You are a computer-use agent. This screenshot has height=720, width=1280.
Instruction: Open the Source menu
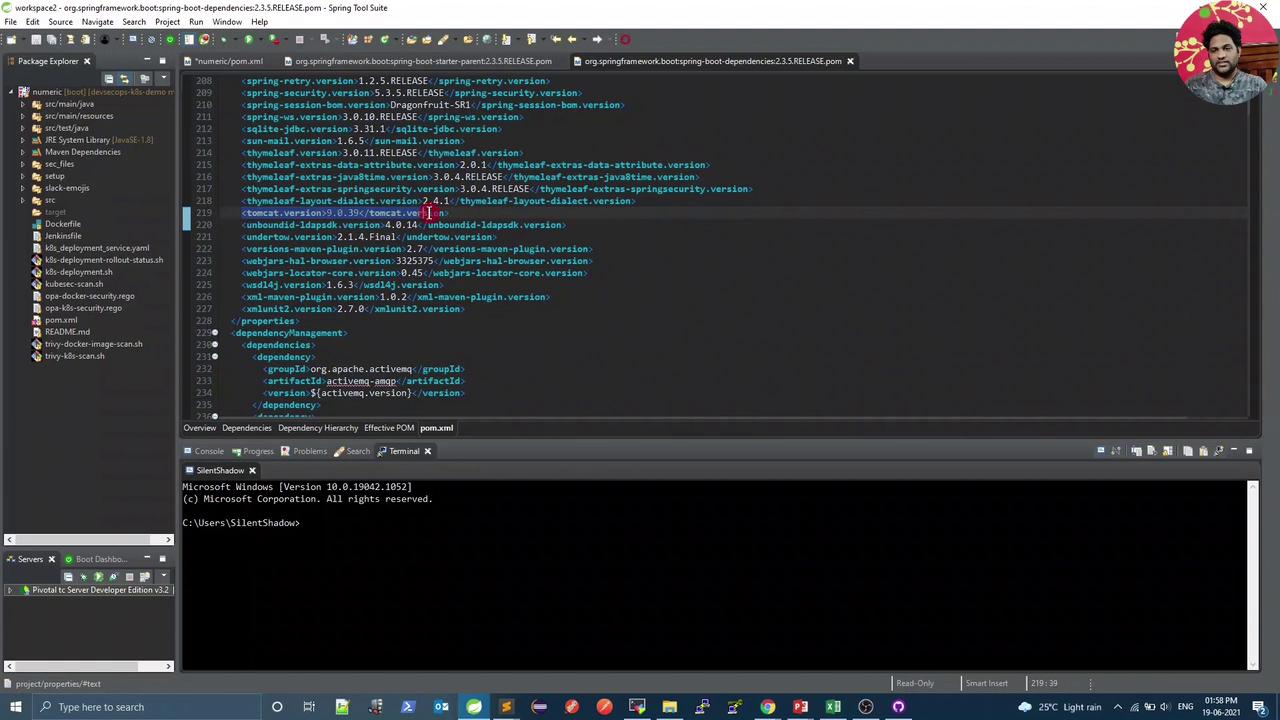point(60,22)
